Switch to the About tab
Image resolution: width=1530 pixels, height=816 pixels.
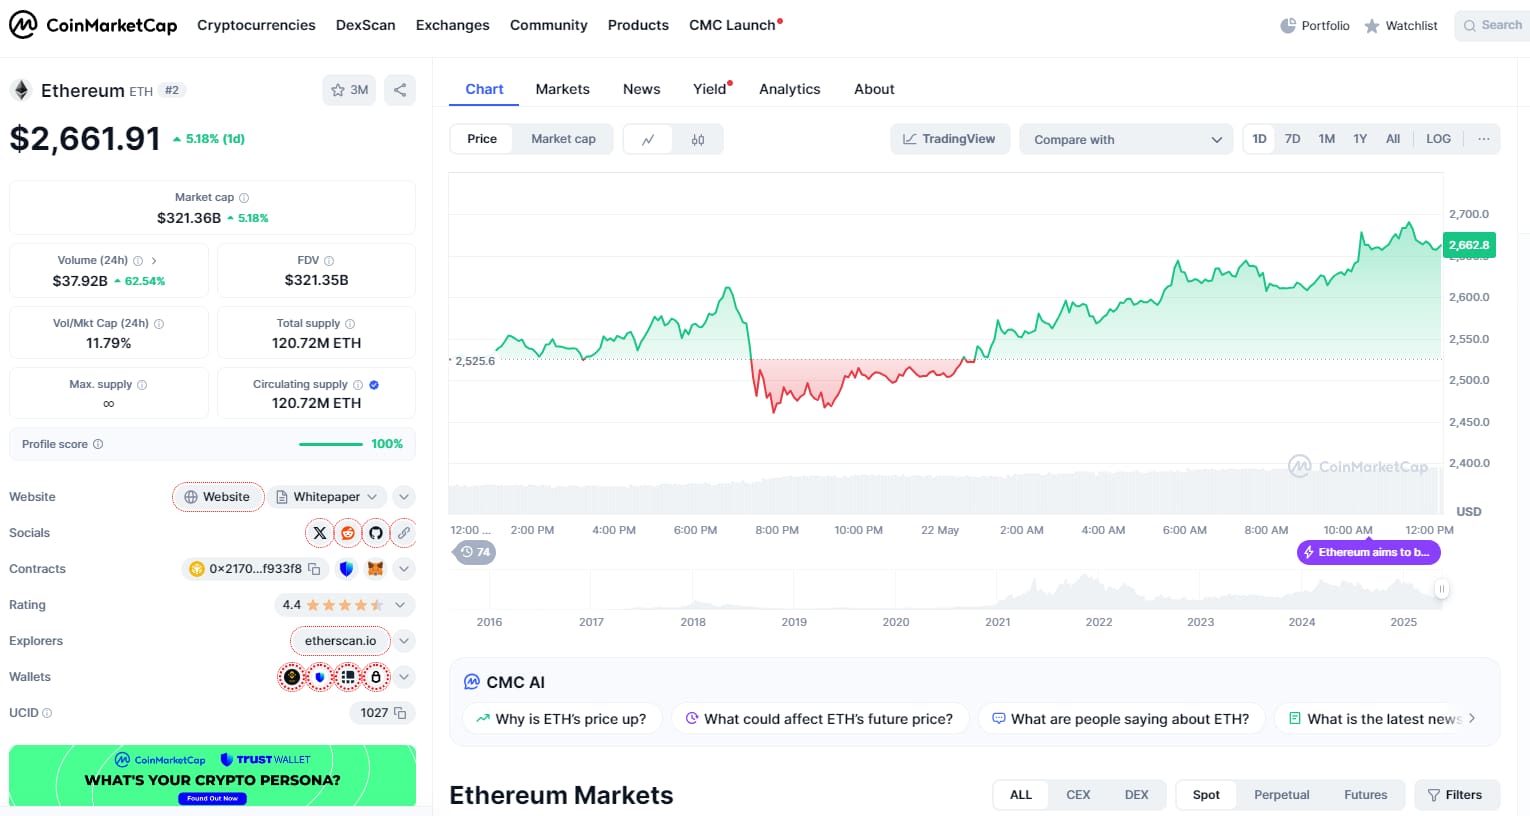tap(874, 89)
